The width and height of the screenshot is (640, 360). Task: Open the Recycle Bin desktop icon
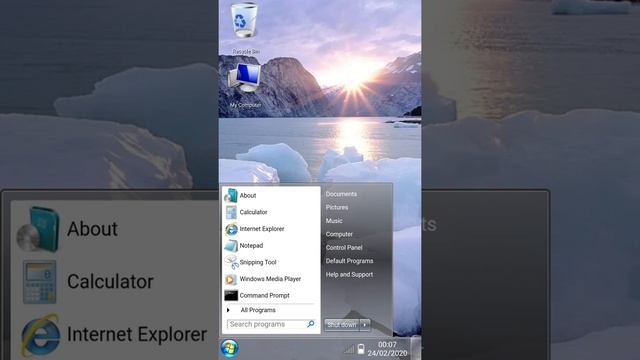244,28
